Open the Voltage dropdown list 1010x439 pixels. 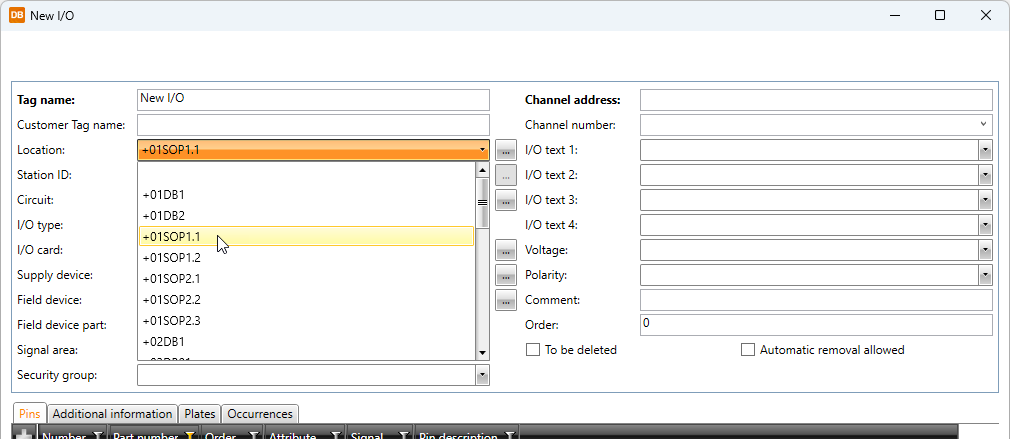click(984, 250)
